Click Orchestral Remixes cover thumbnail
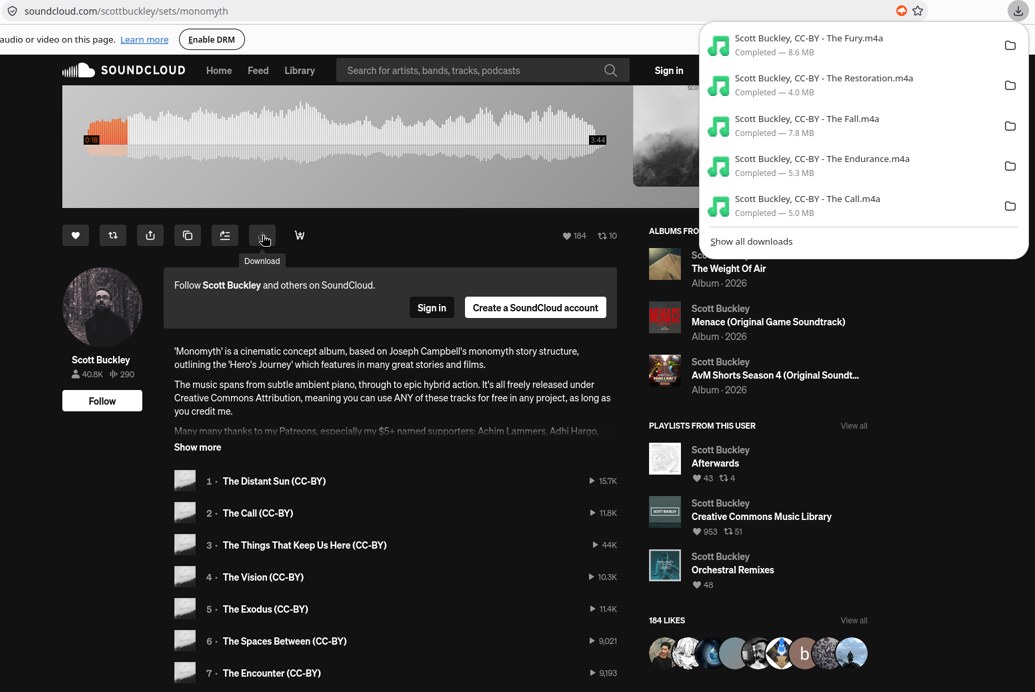The image size is (1035, 692). tap(665, 565)
